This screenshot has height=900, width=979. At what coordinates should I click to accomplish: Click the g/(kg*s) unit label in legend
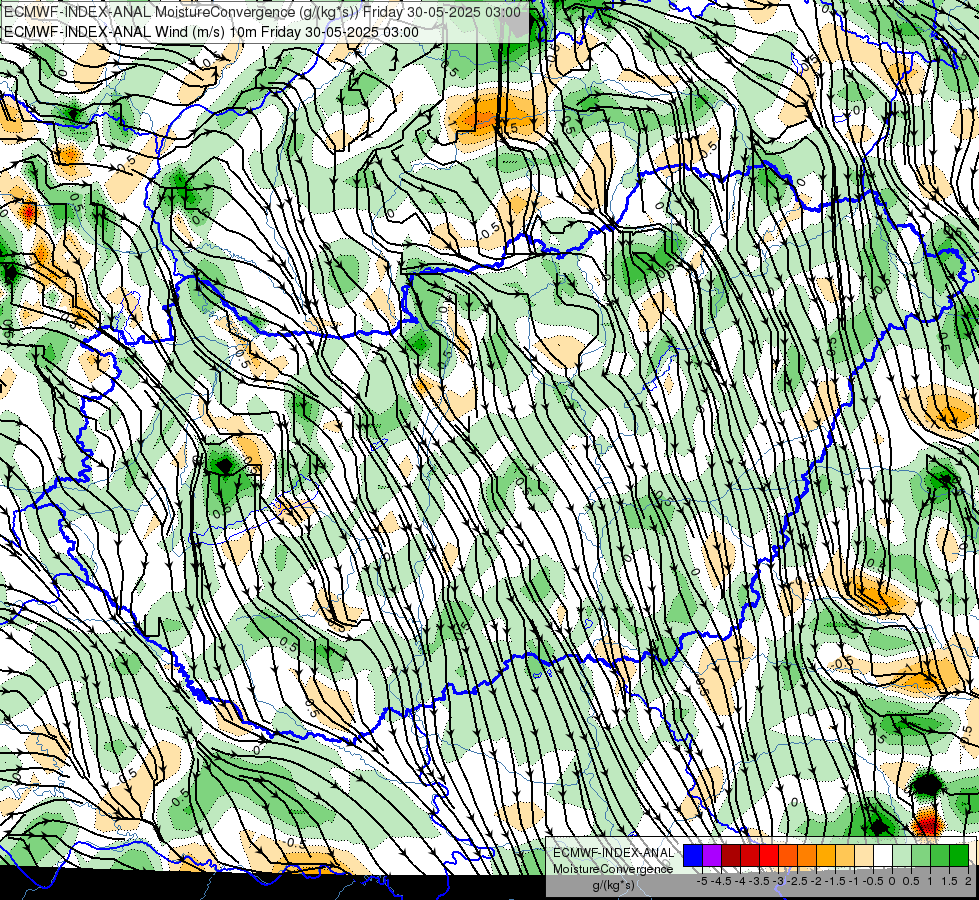pos(614,886)
